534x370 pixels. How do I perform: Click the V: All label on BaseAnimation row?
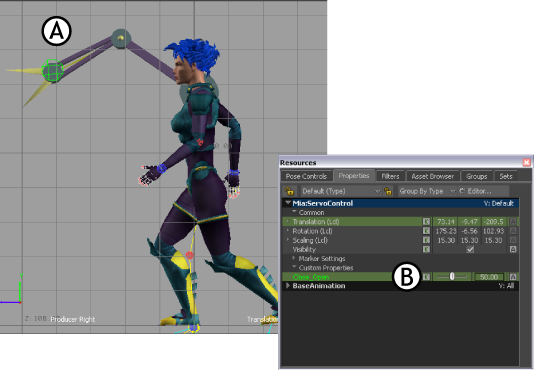pyautogui.click(x=506, y=286)
